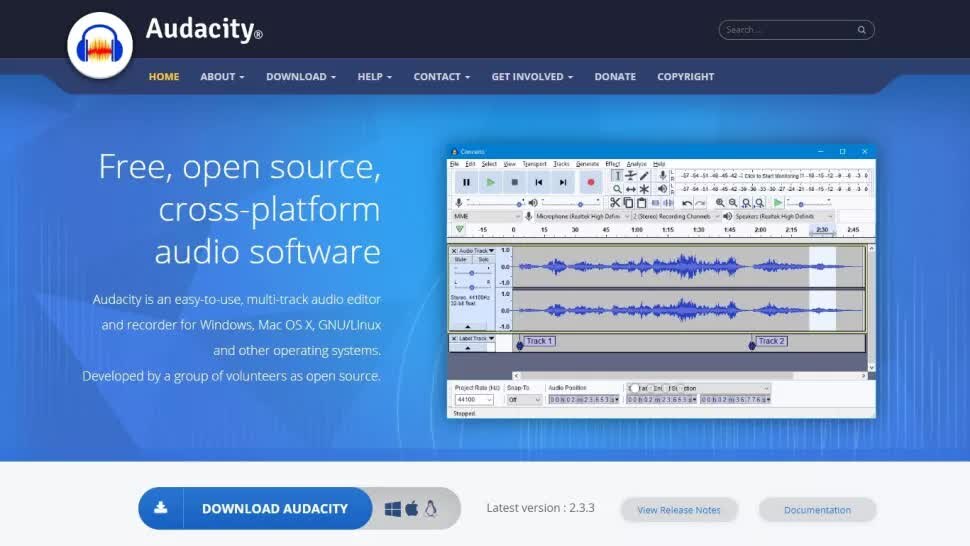This screenshot has height=546, width=970.
Task: Choose the Windows logo icon
Action: point(392,509)
